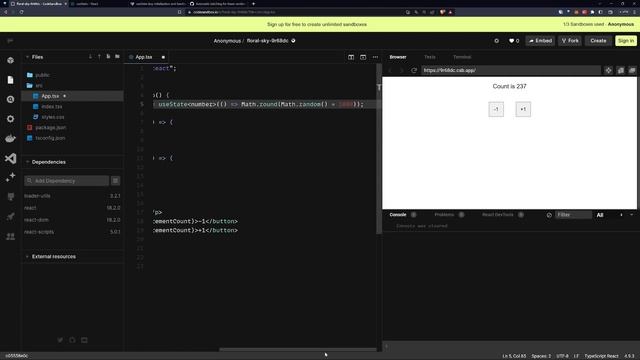Like the sandbox with heart icon
Screen dimensions: 640x360
(x=511, y=41)
